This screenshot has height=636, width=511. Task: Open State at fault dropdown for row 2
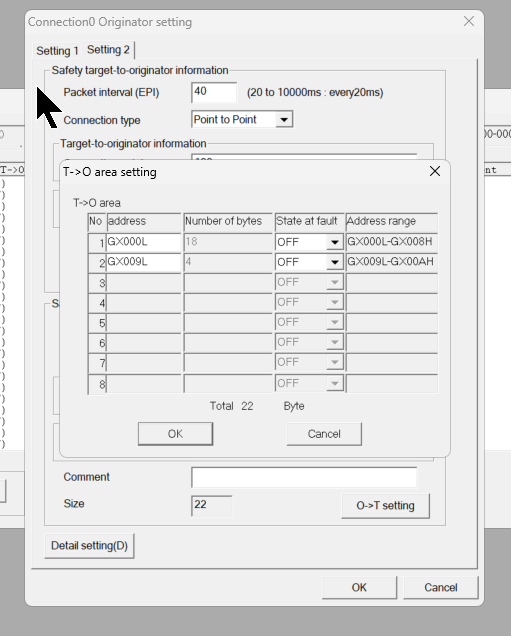tap(334, 262)
